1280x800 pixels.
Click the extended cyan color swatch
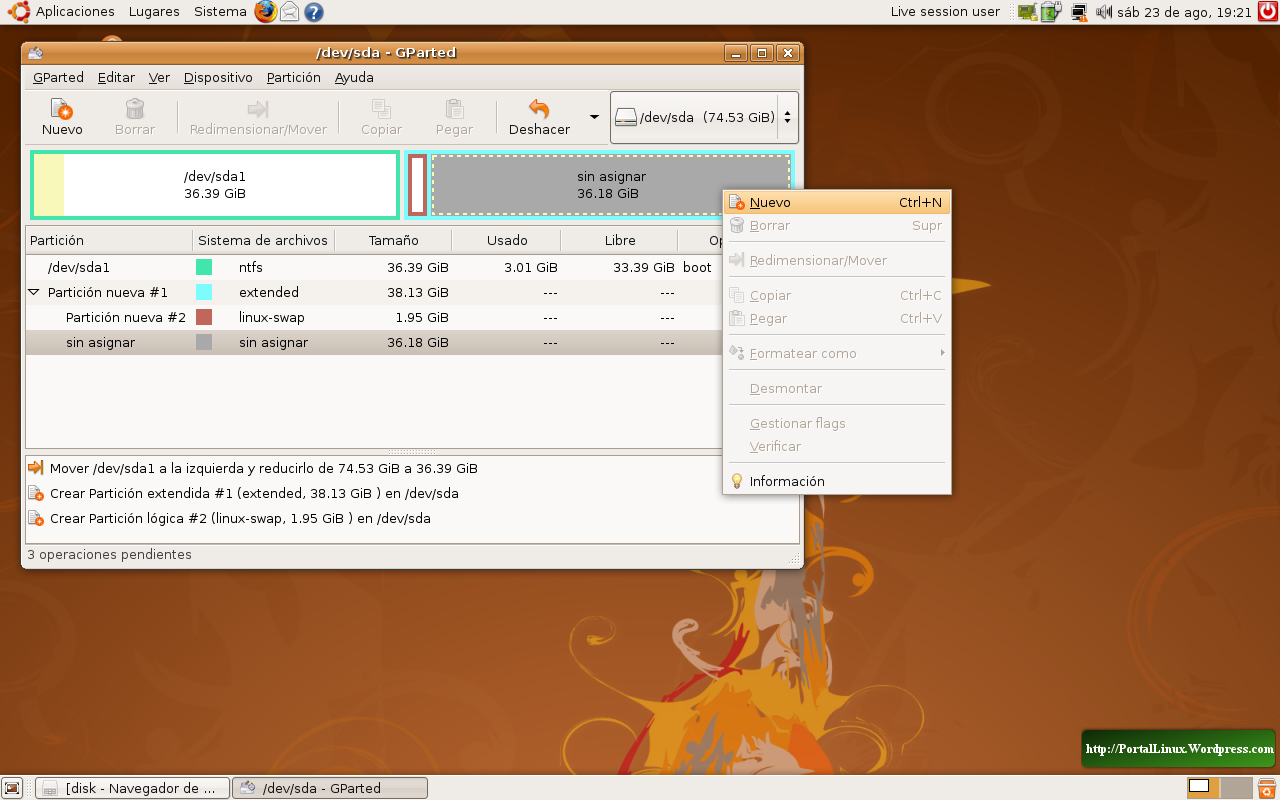coord(204,293)
